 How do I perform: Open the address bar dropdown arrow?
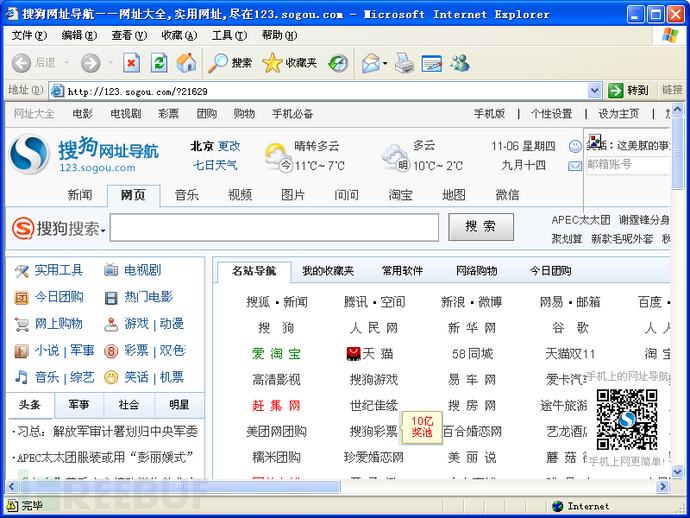(595, 91)
